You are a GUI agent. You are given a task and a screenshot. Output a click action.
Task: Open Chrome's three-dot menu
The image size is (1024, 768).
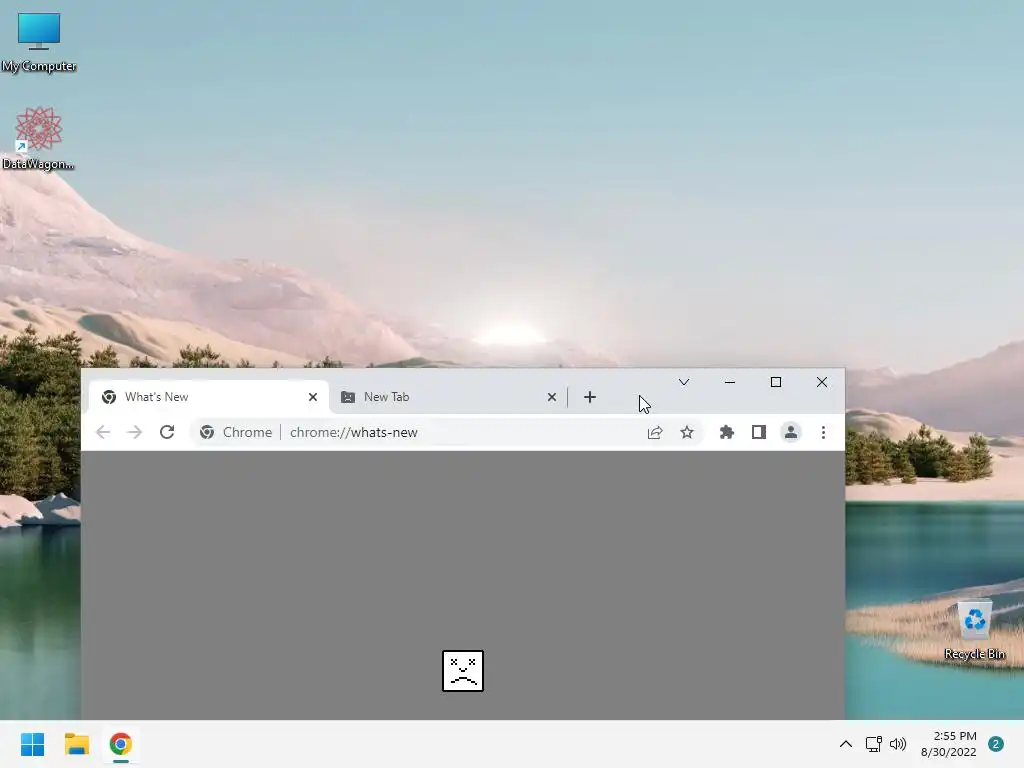click(824, 432)
